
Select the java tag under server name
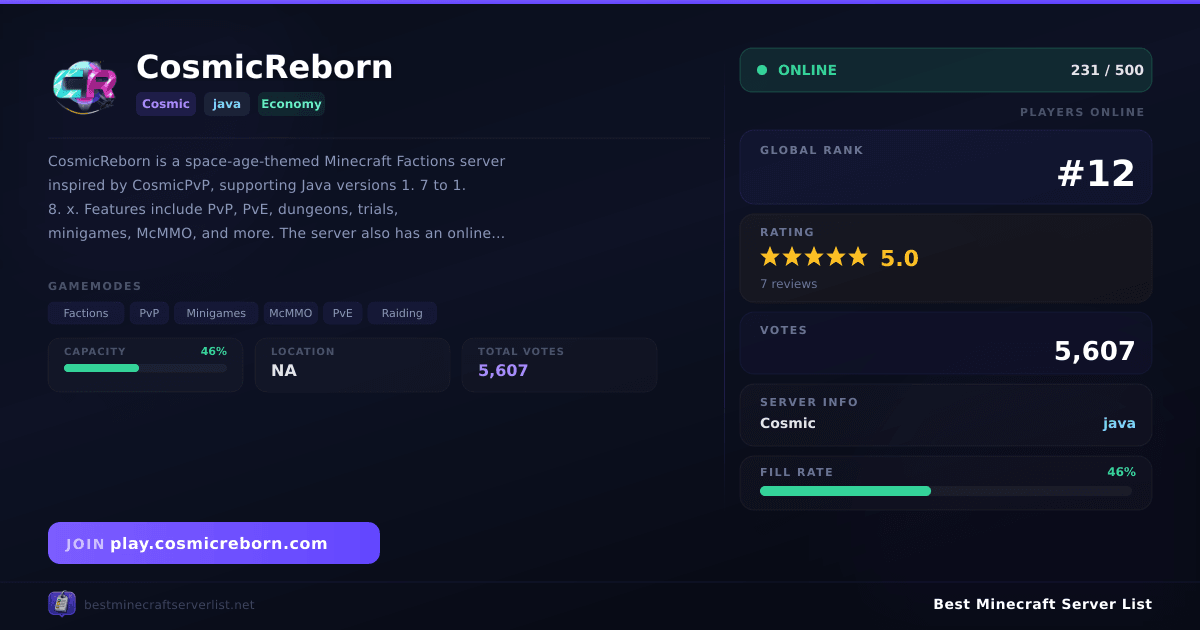[x=227, y=104]
